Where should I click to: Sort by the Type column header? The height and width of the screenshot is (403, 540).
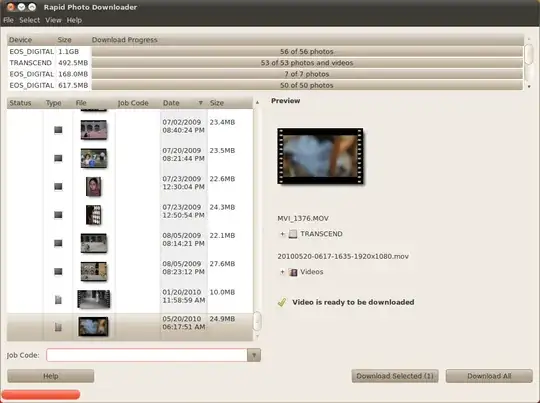[58, 103]
